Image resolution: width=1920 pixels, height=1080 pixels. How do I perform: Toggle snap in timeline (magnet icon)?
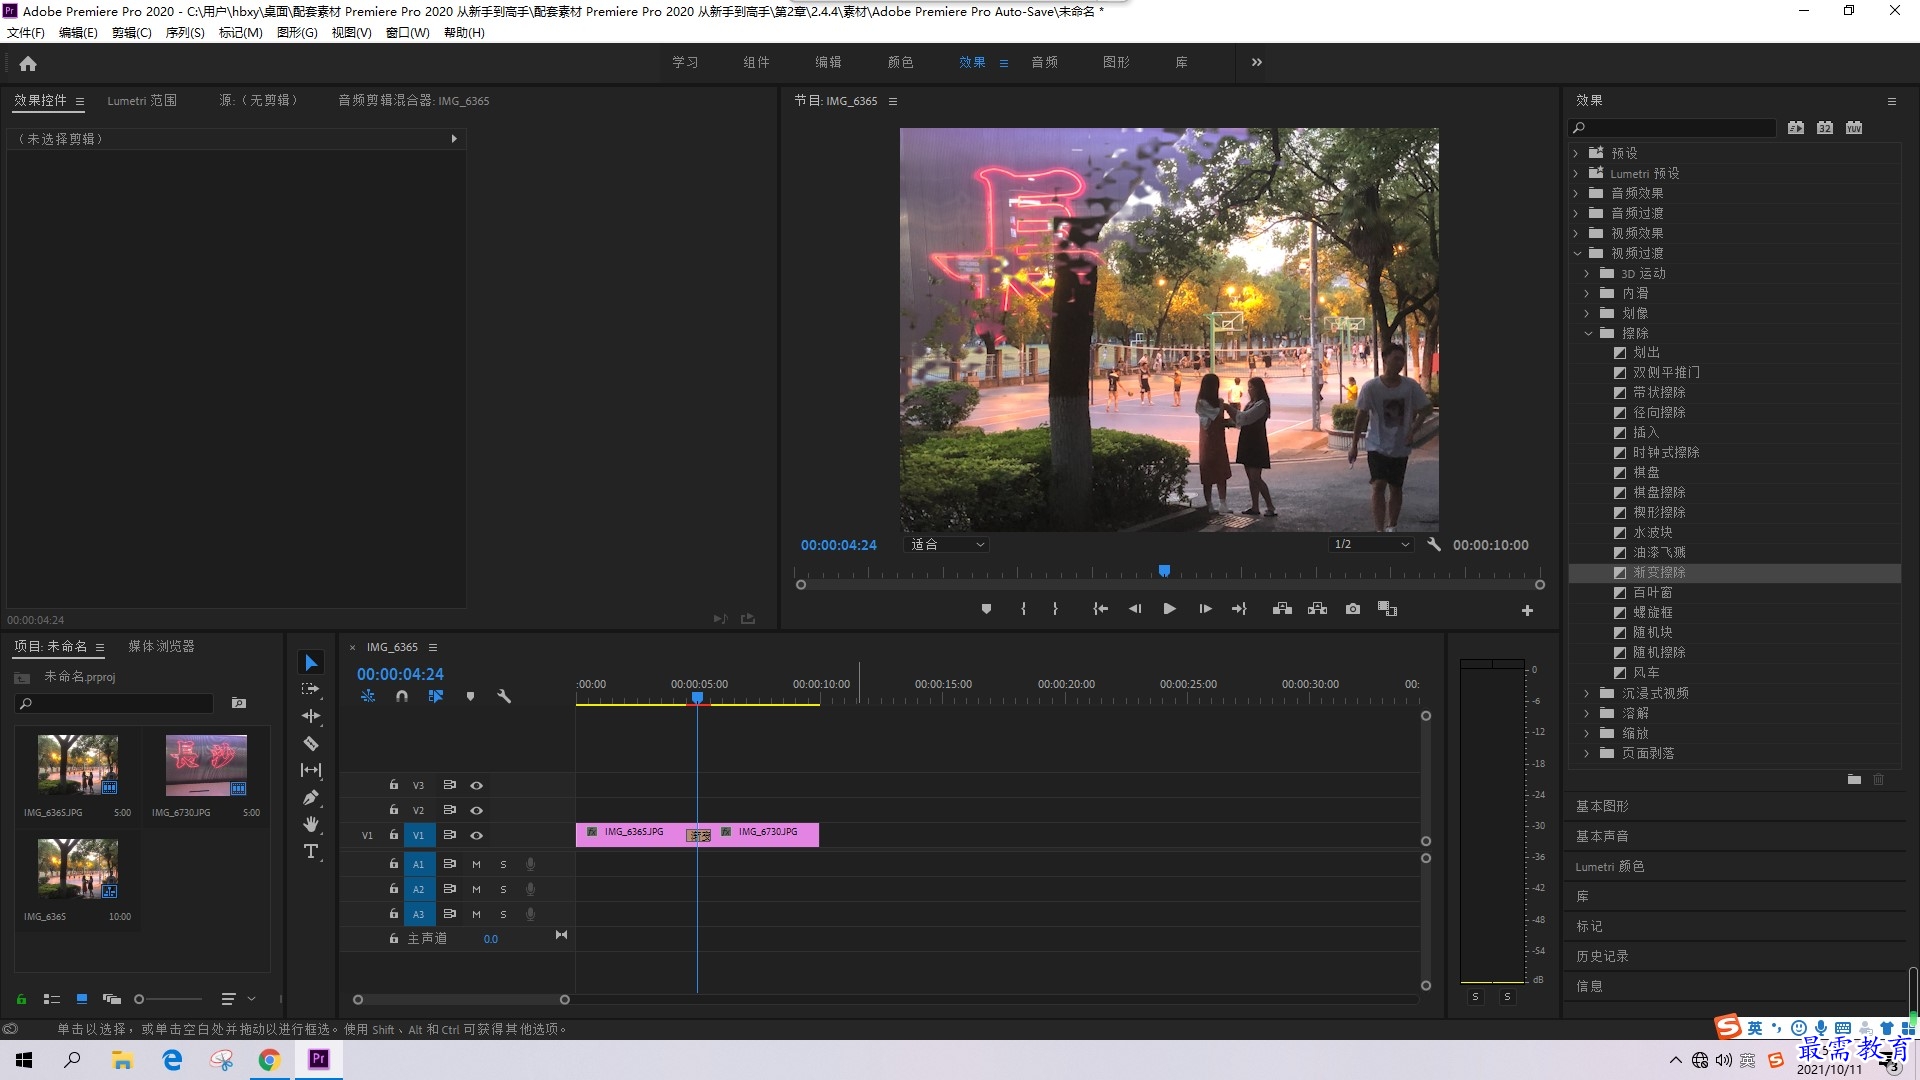pyautogui.click(x=402, y=696)
